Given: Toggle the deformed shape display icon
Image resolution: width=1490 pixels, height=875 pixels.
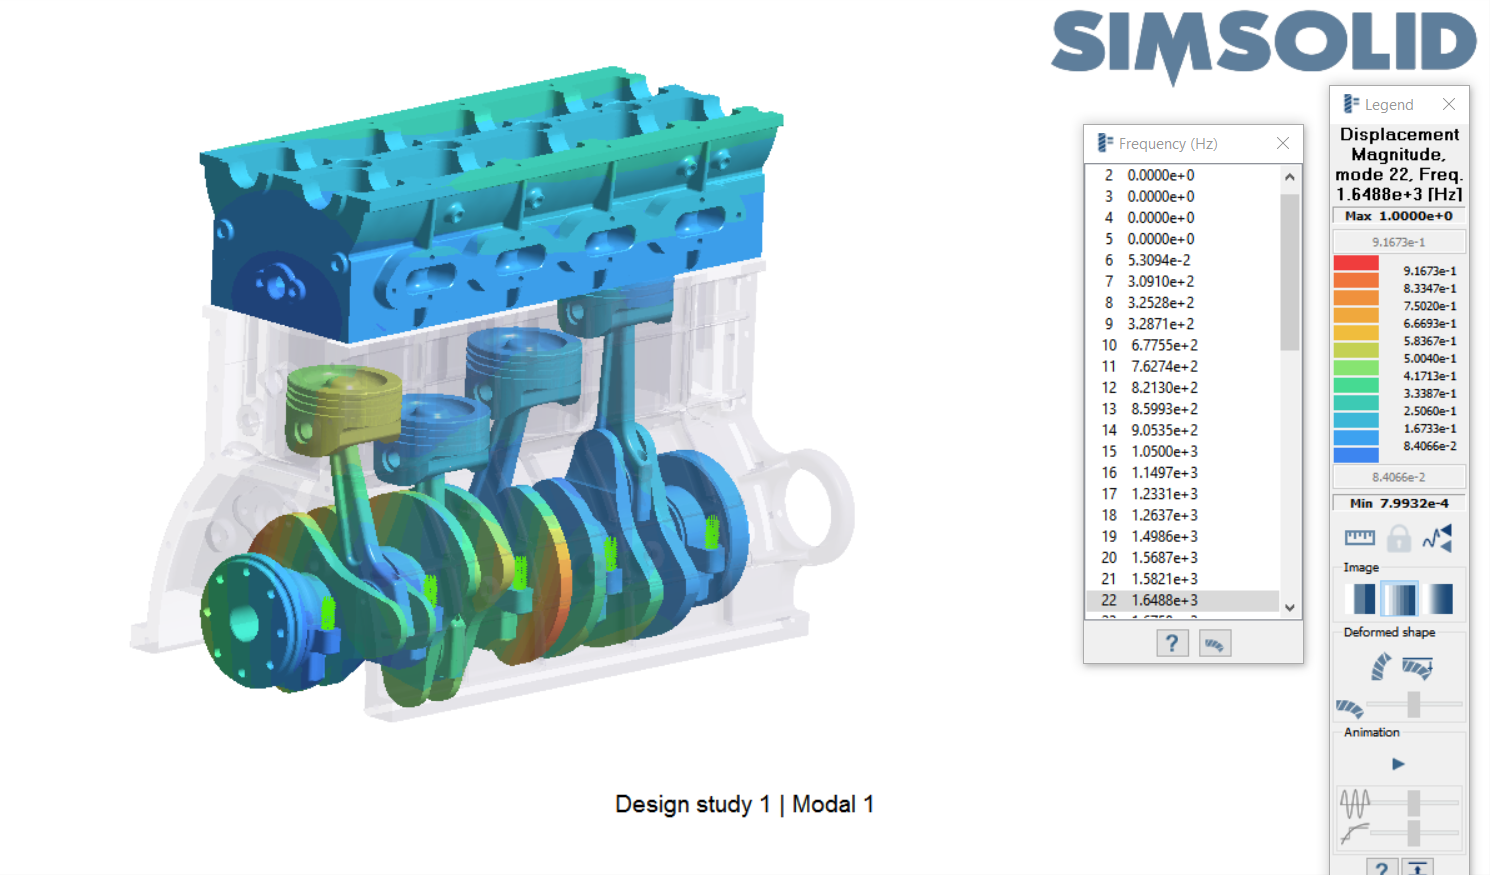Looking at the screenshot, I should tap(1381, 666).
